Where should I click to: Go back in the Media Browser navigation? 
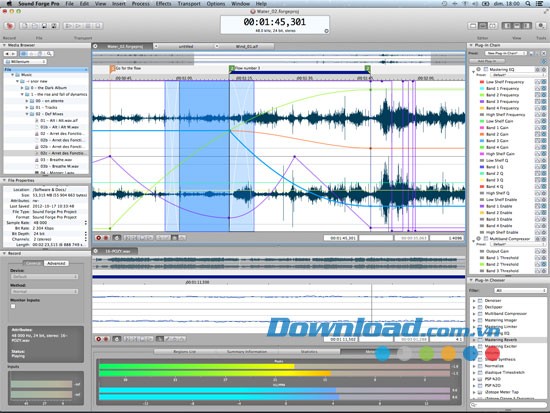(x=7, y=54)
